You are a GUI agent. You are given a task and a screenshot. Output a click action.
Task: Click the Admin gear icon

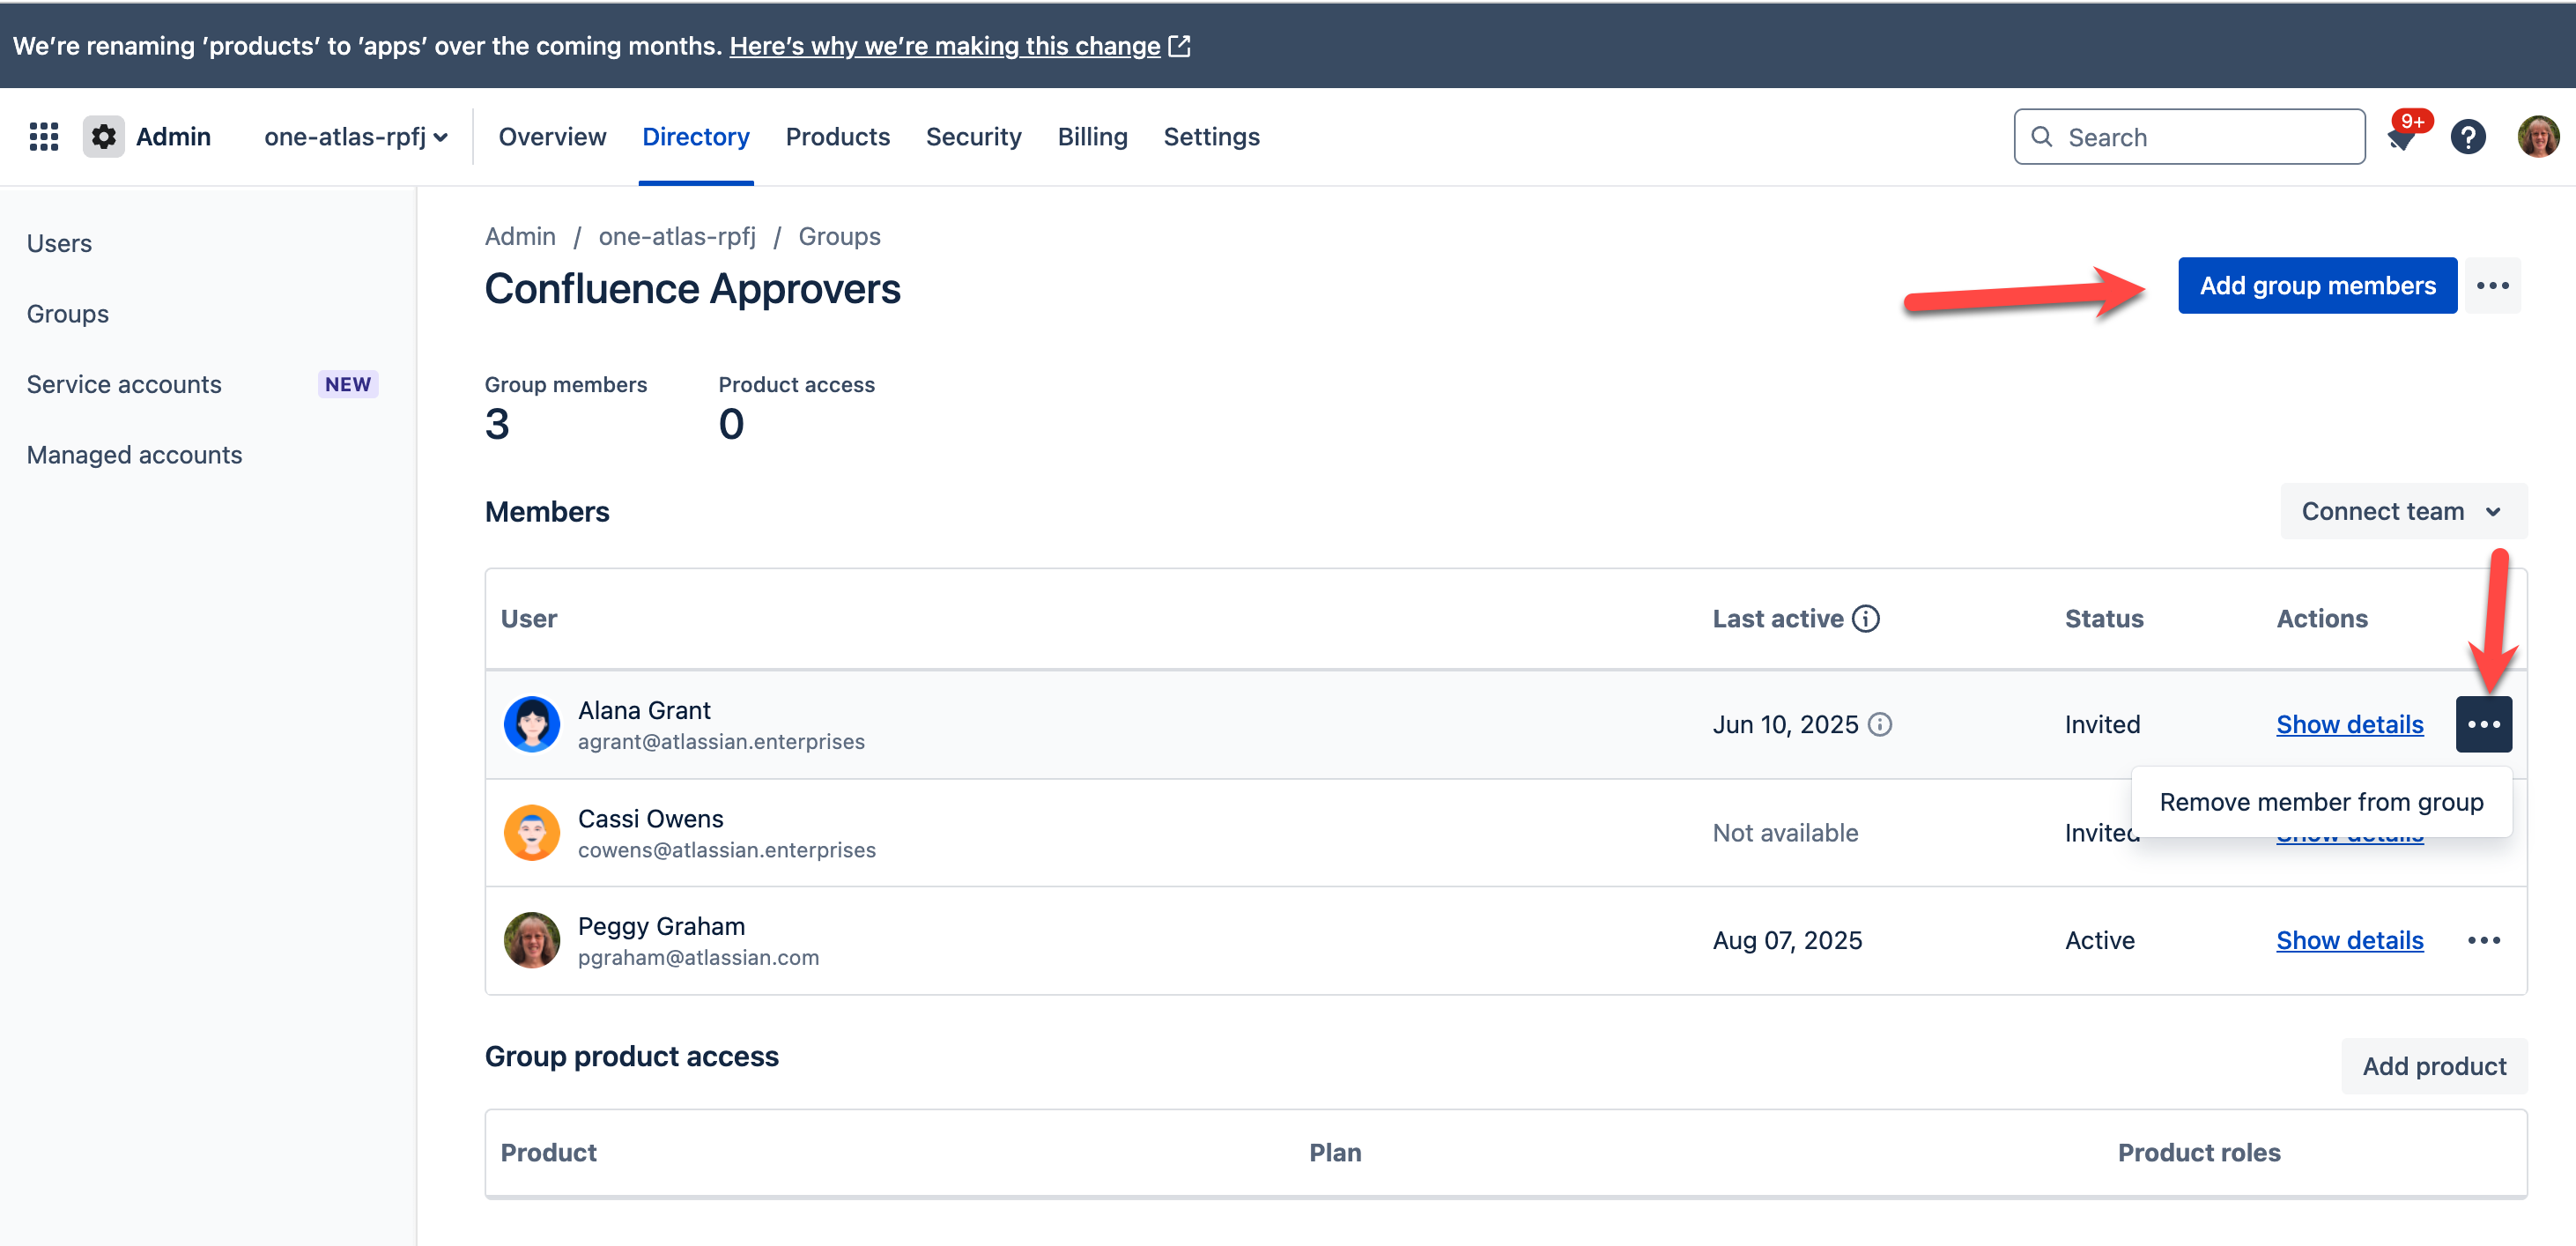[103, 137]
